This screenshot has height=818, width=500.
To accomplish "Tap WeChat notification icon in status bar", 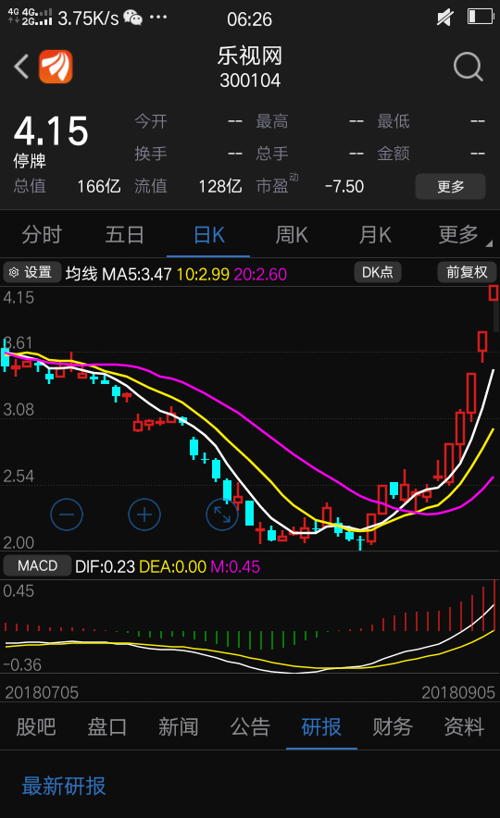I will (x=133, y=18).
